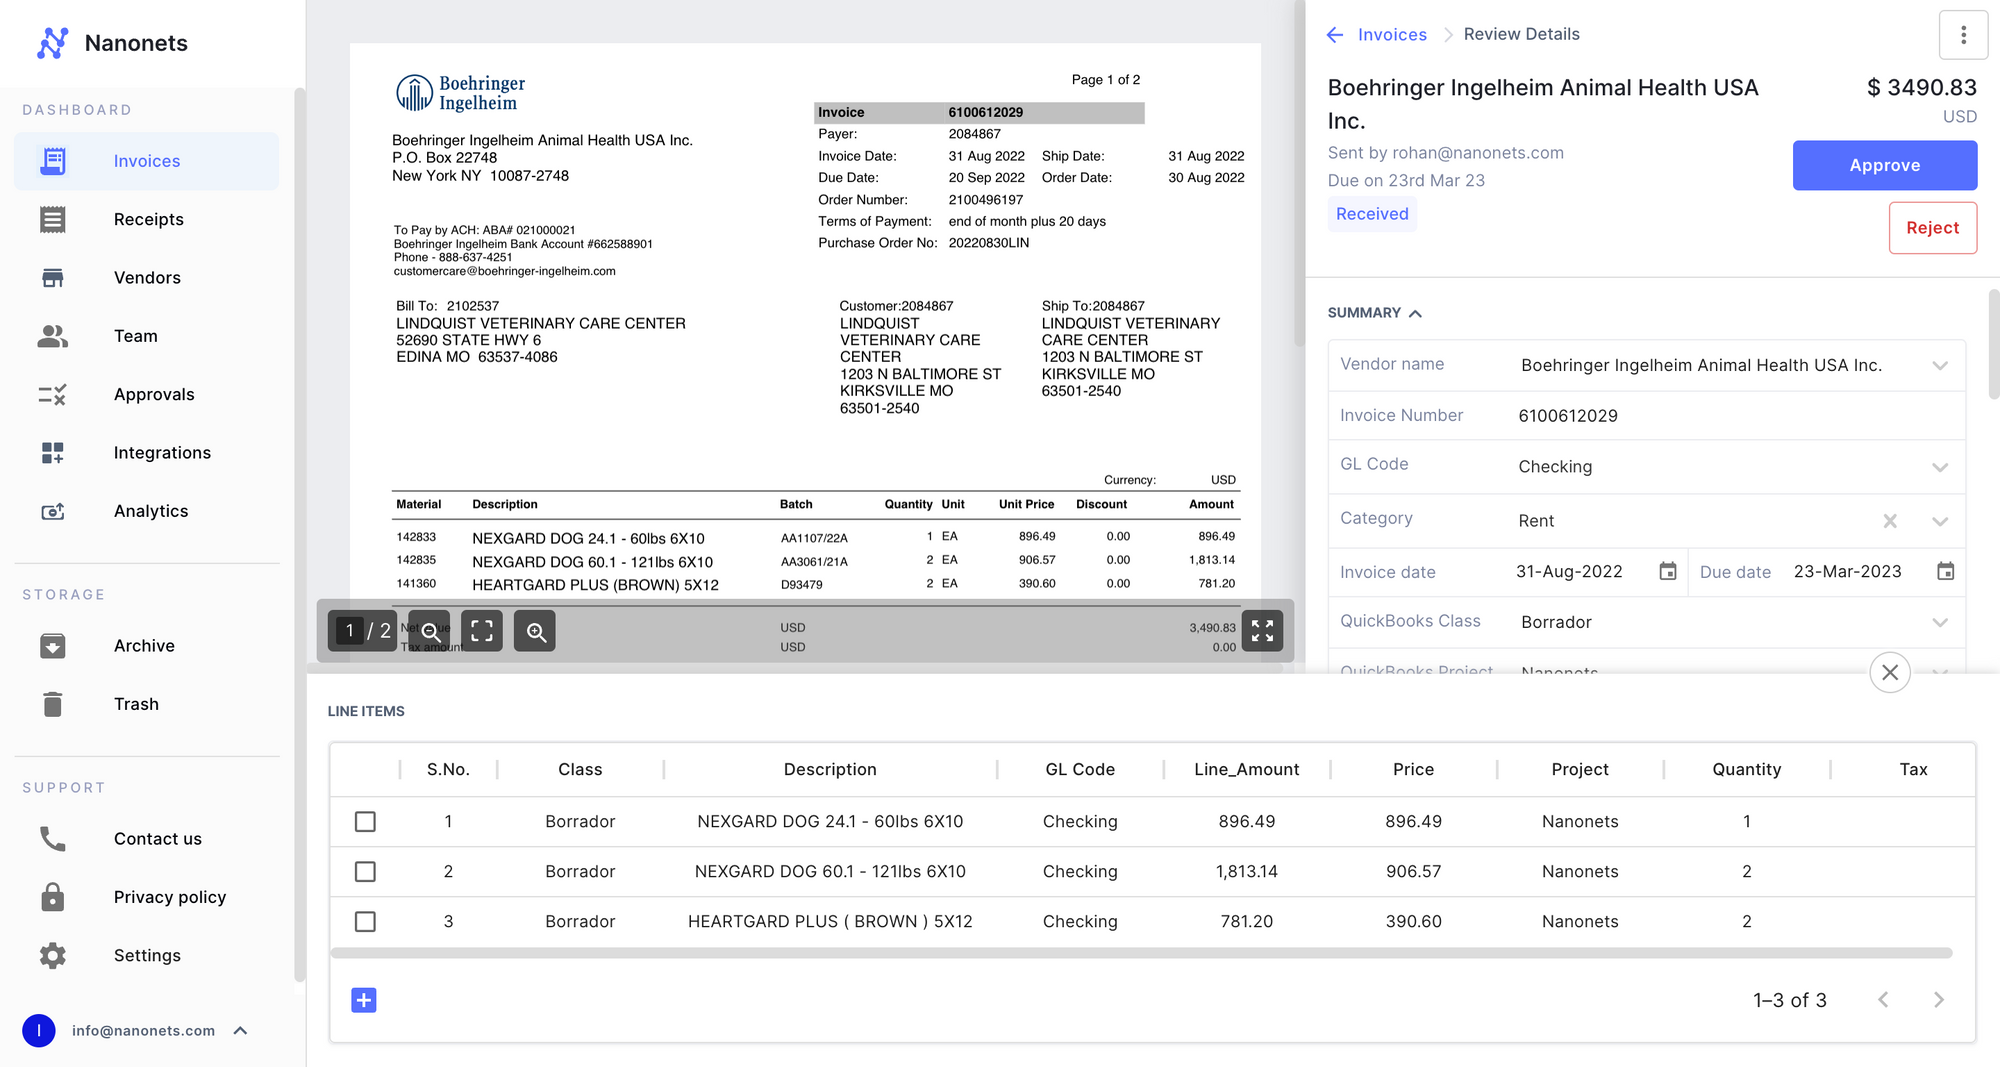Select the HEARTGARD PLUS line item checkbox
Image resolution: width=2000 pixels, height=1067 pixels.
pyautogui.click(x=365, y=921)
